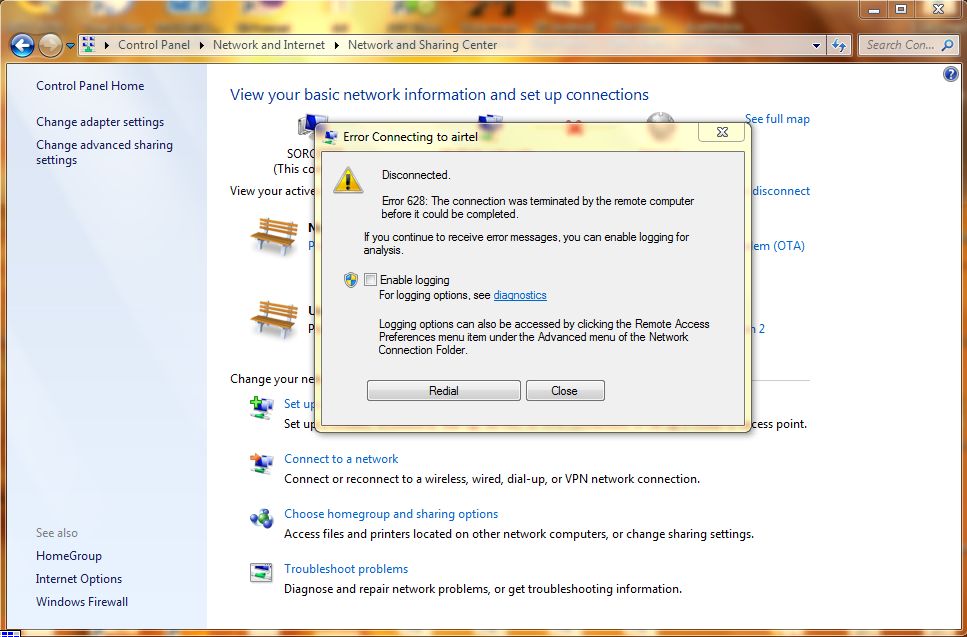Open Change adapter settings
Viewport: 967px width, 637px height.
[100, 122]
